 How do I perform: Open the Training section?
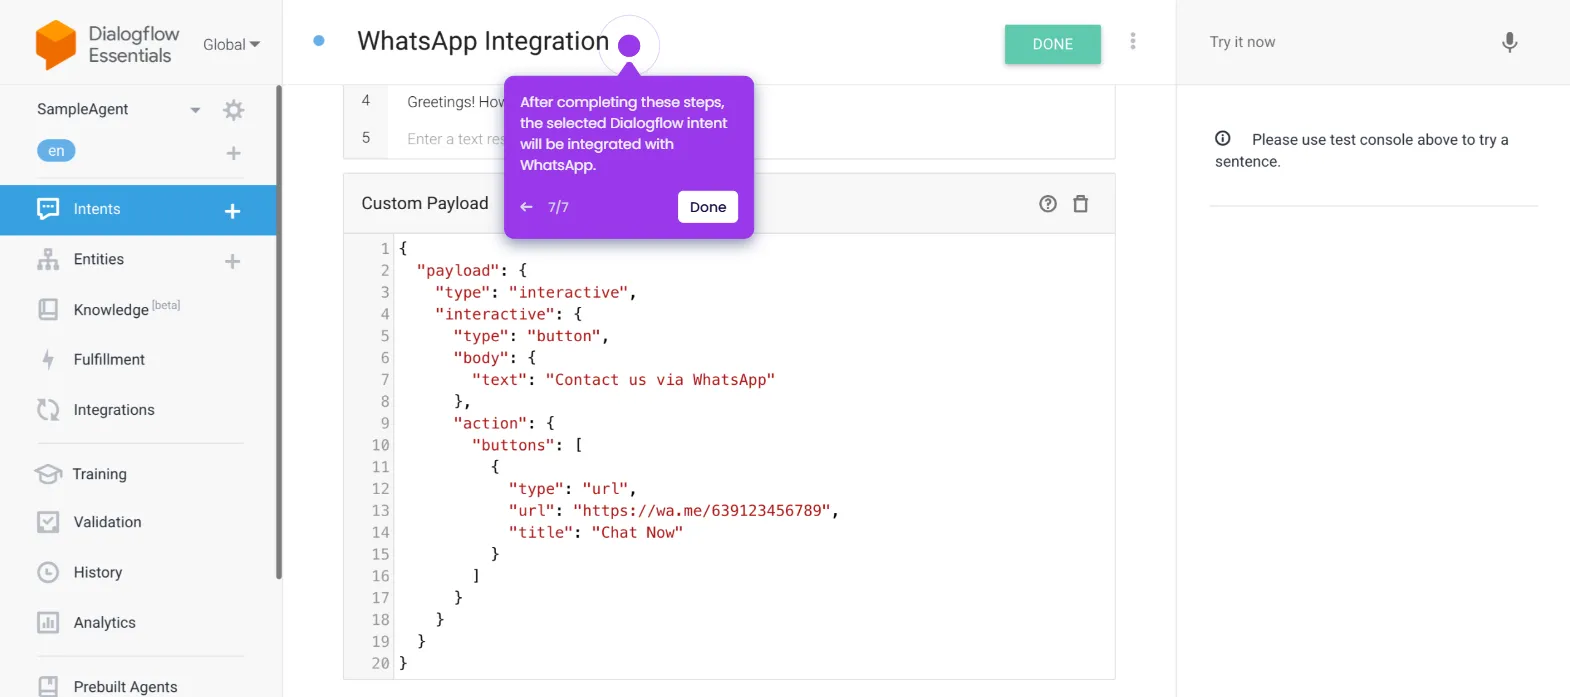[99, 474]
